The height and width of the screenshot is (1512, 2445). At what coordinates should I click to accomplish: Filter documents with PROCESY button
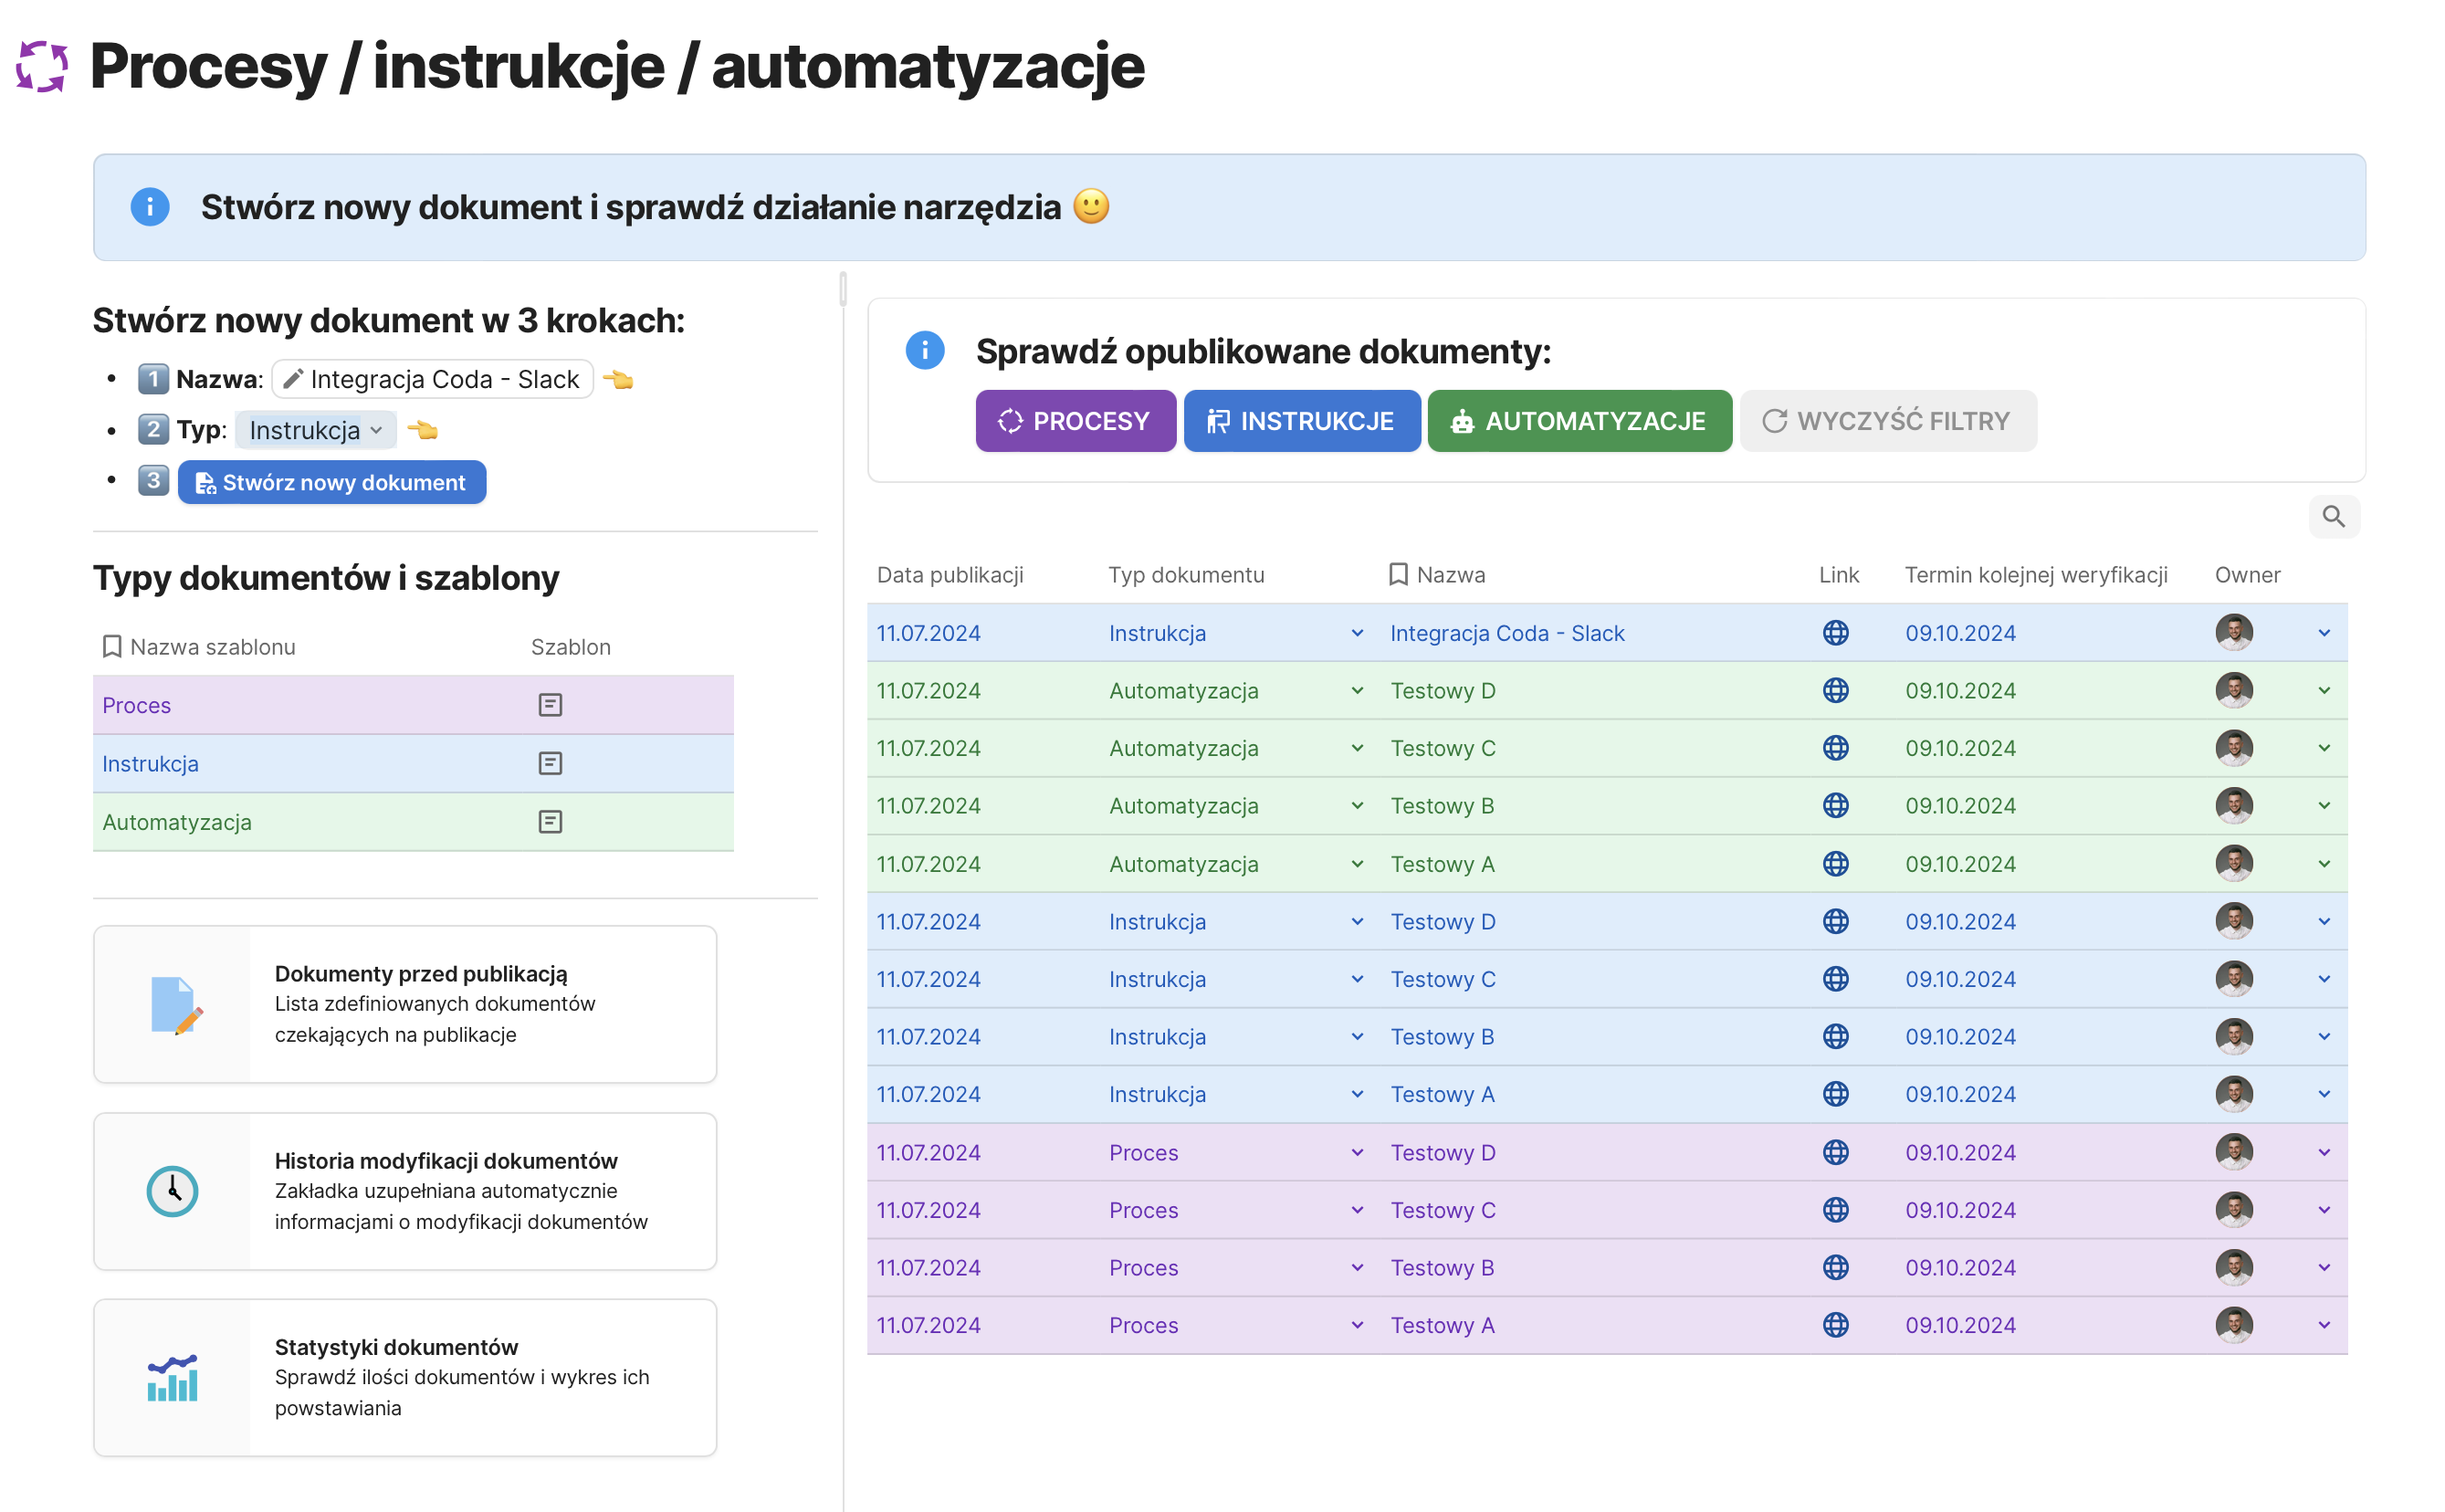[x=1075, y=421]
